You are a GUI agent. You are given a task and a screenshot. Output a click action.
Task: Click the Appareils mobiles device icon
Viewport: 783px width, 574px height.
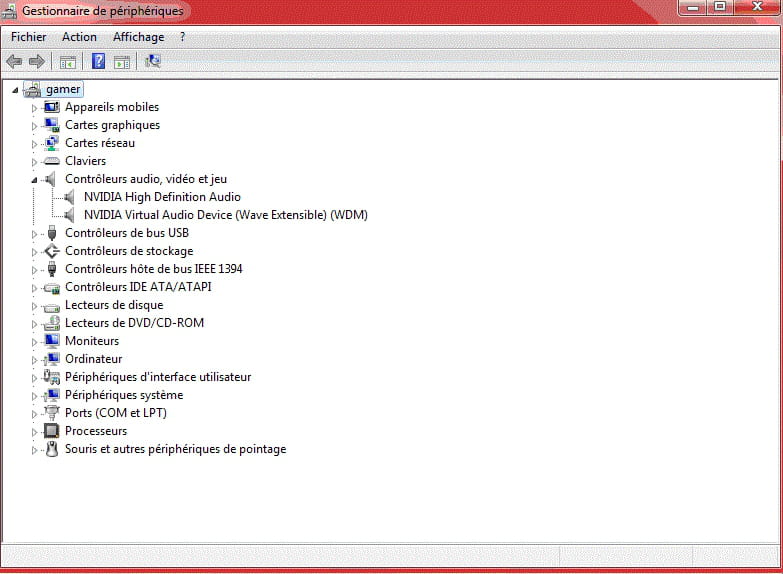point(51,107)
